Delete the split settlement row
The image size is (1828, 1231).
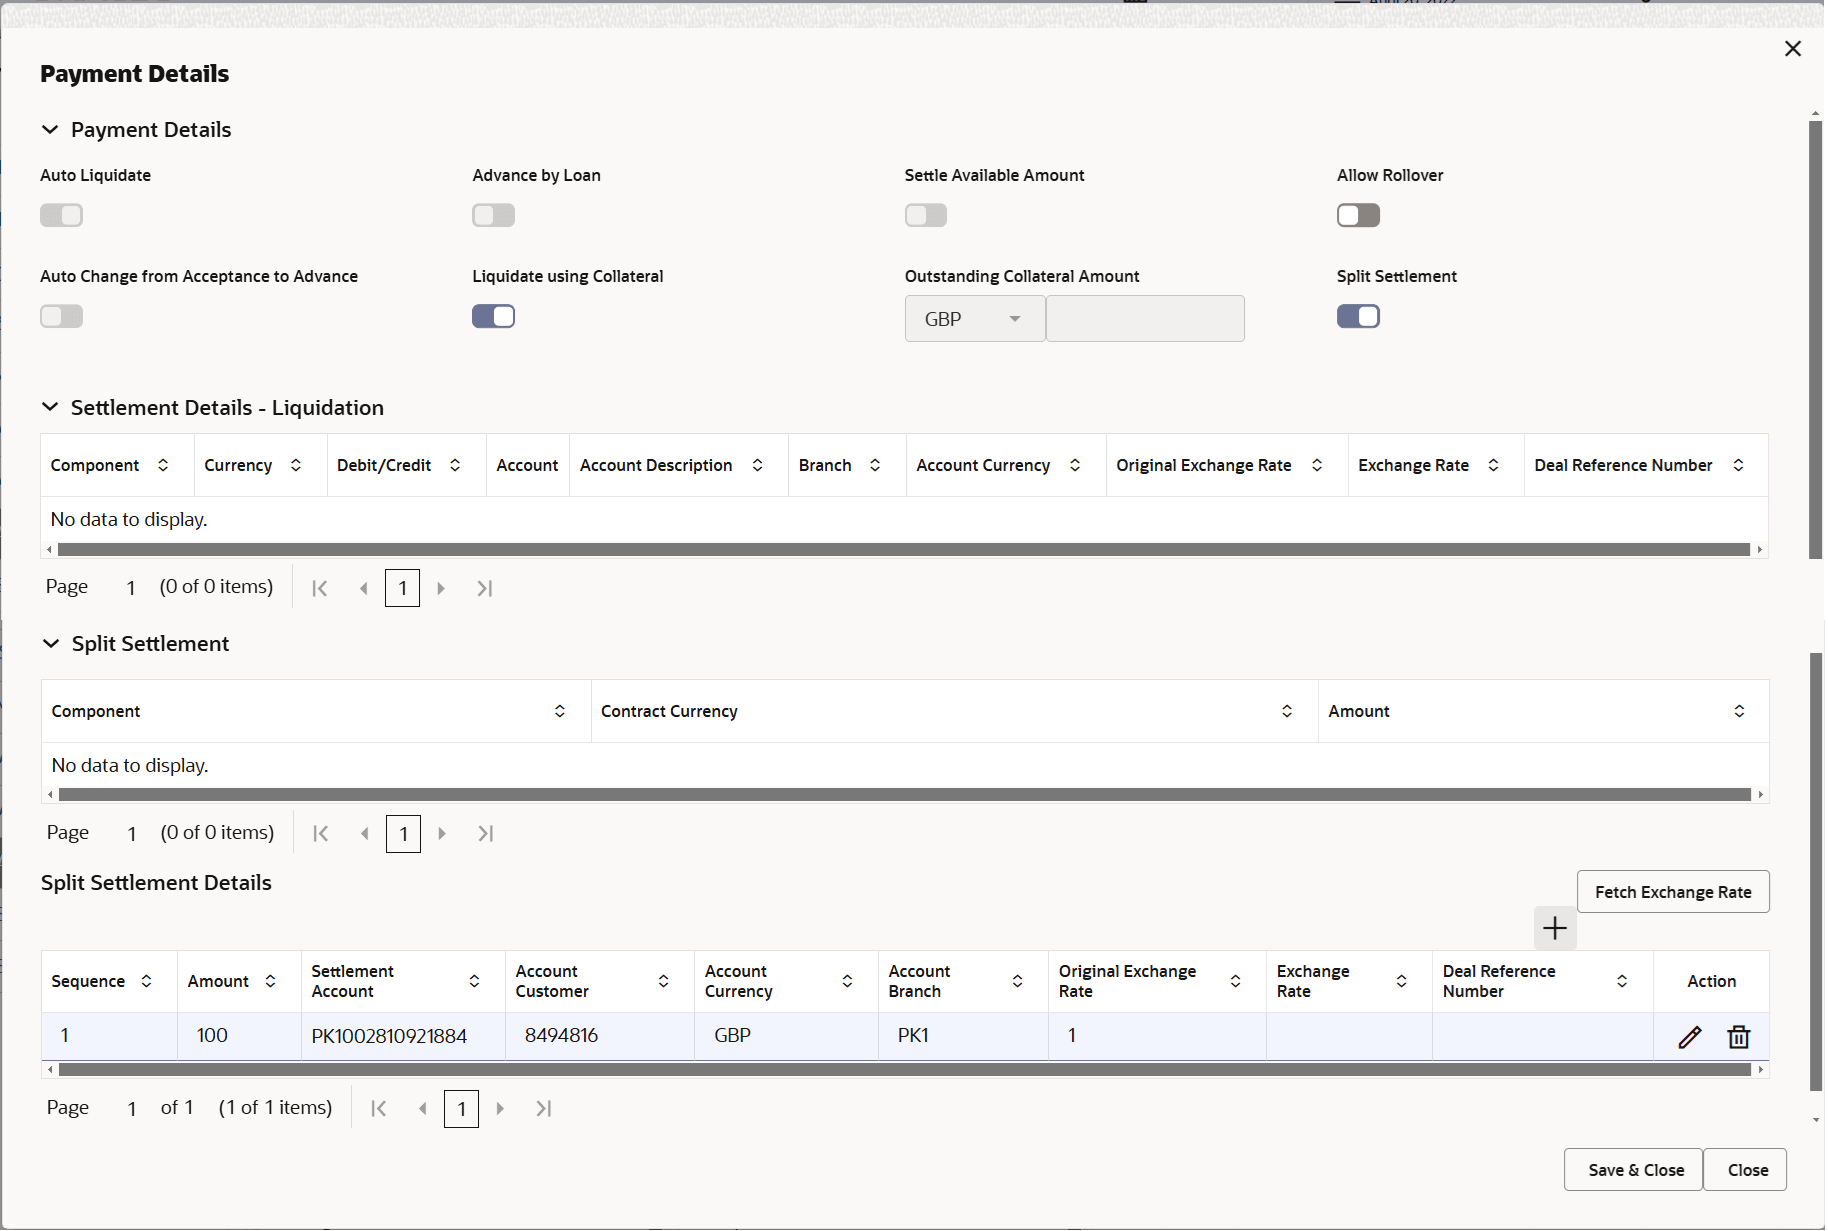pos(1738,1036)
